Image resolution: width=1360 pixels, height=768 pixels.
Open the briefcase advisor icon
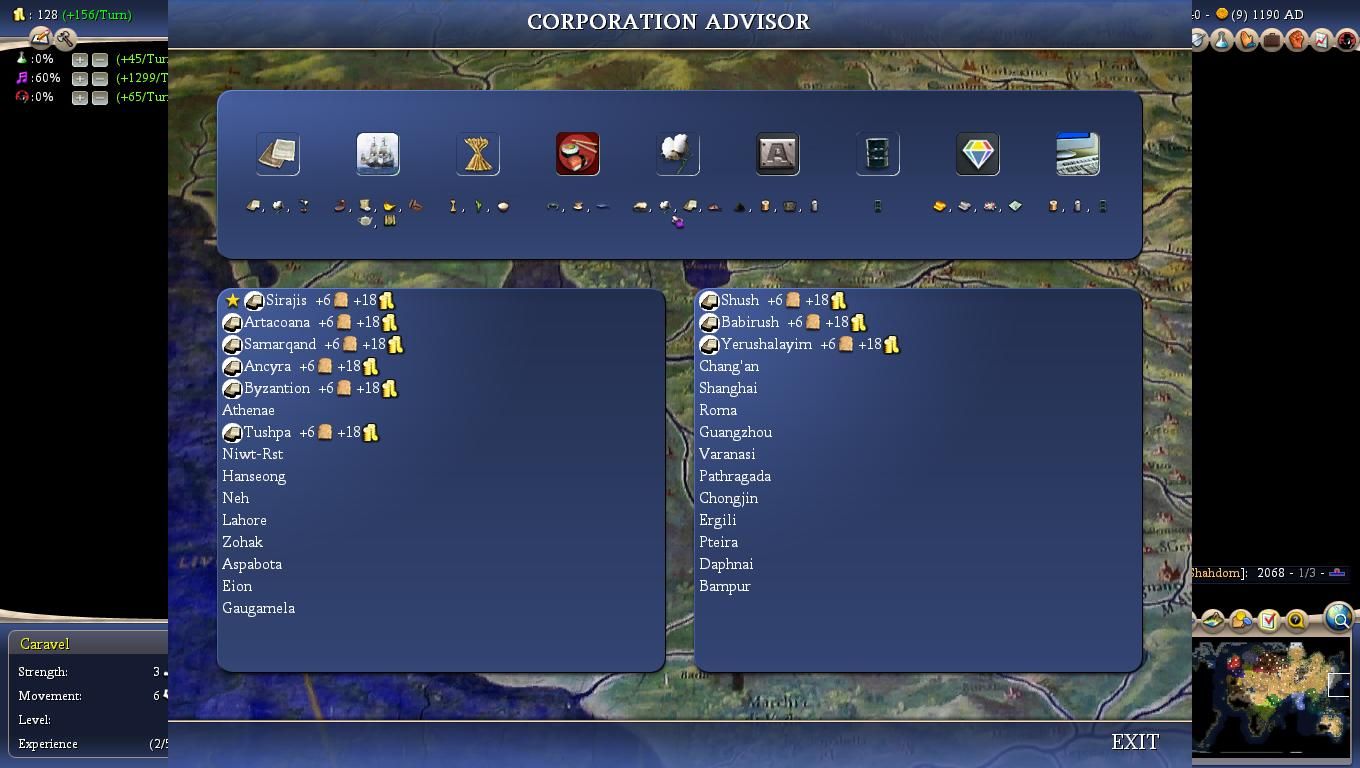click(1272, 40)
